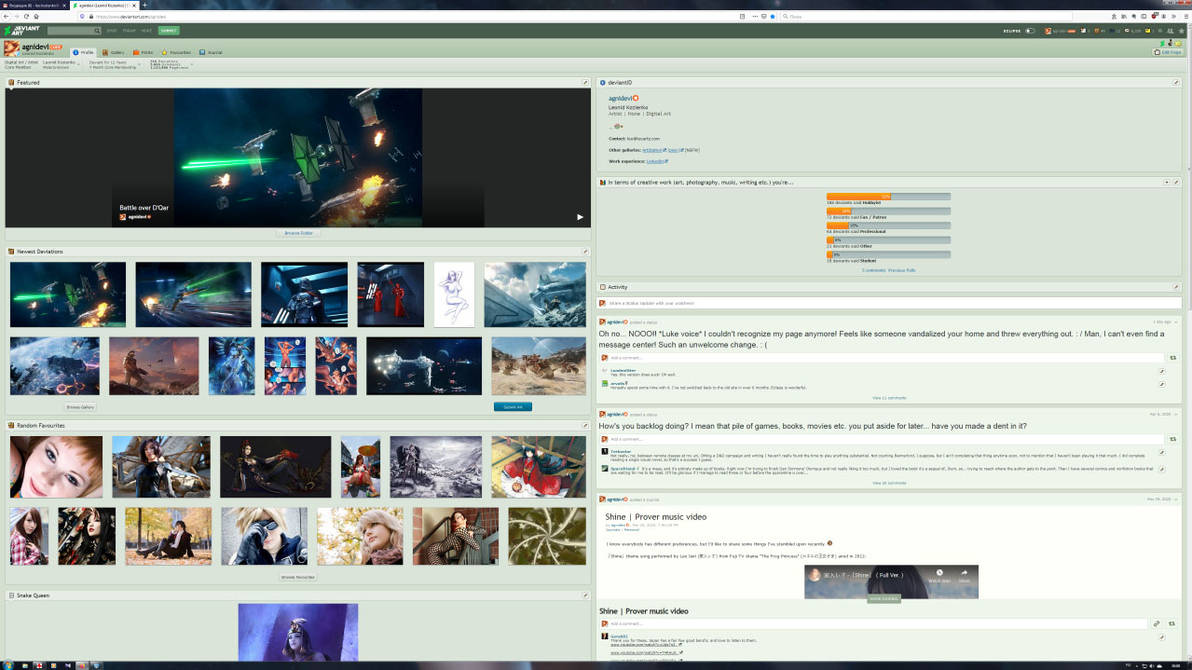Expand the Deviant for 12 Years dropdown
The width and height of the screenshot is (1192, 670).
click(x=140, y=65)
